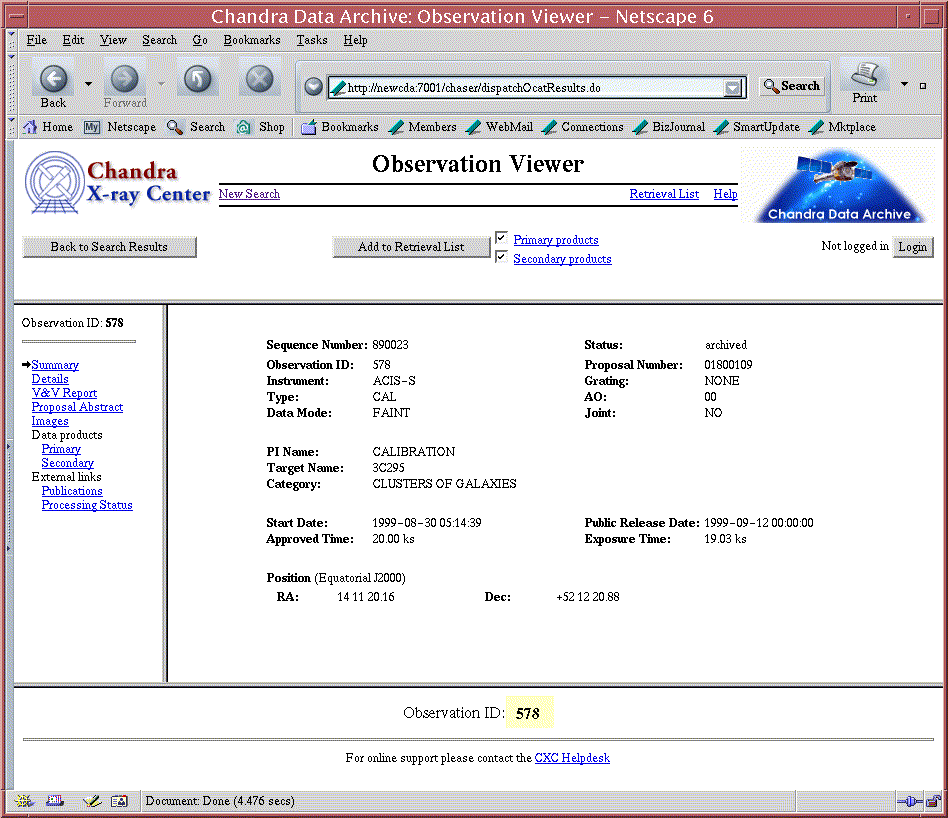This screenshot has width=948, height=818.
Task: Expand the URL history dropdown
Action: point(734,88)
